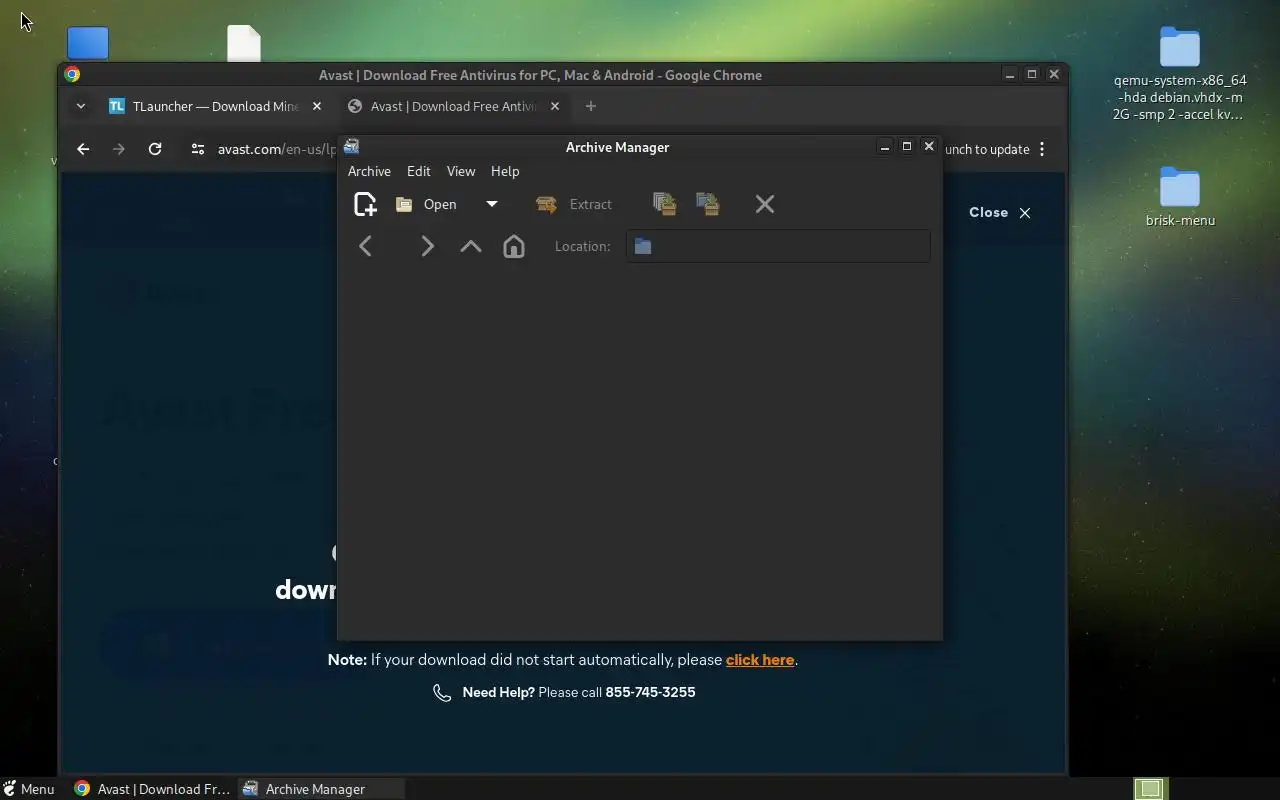Click the avast.com URL in the address bar
Viewport: 1280px width, 800px height.
277,149
